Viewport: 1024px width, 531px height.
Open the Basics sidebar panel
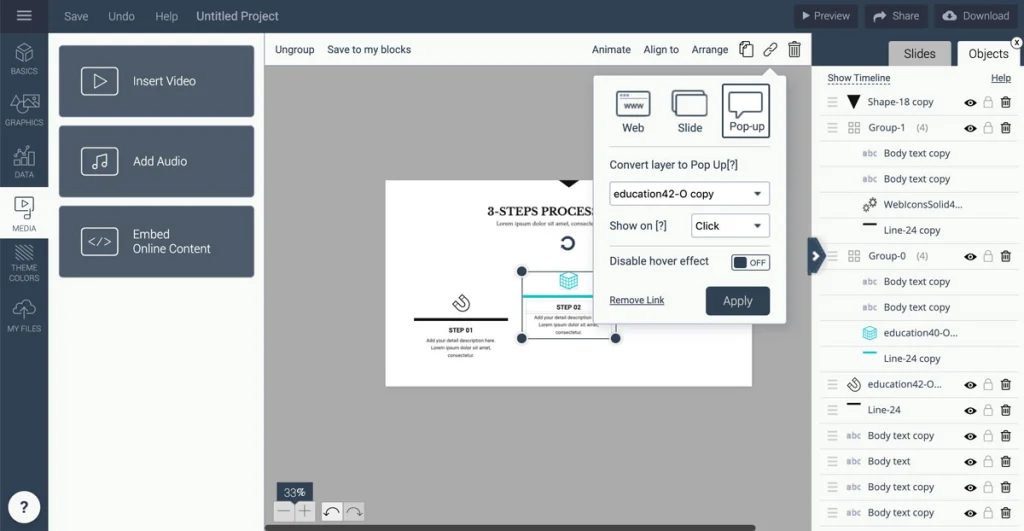tap(24, 58)
